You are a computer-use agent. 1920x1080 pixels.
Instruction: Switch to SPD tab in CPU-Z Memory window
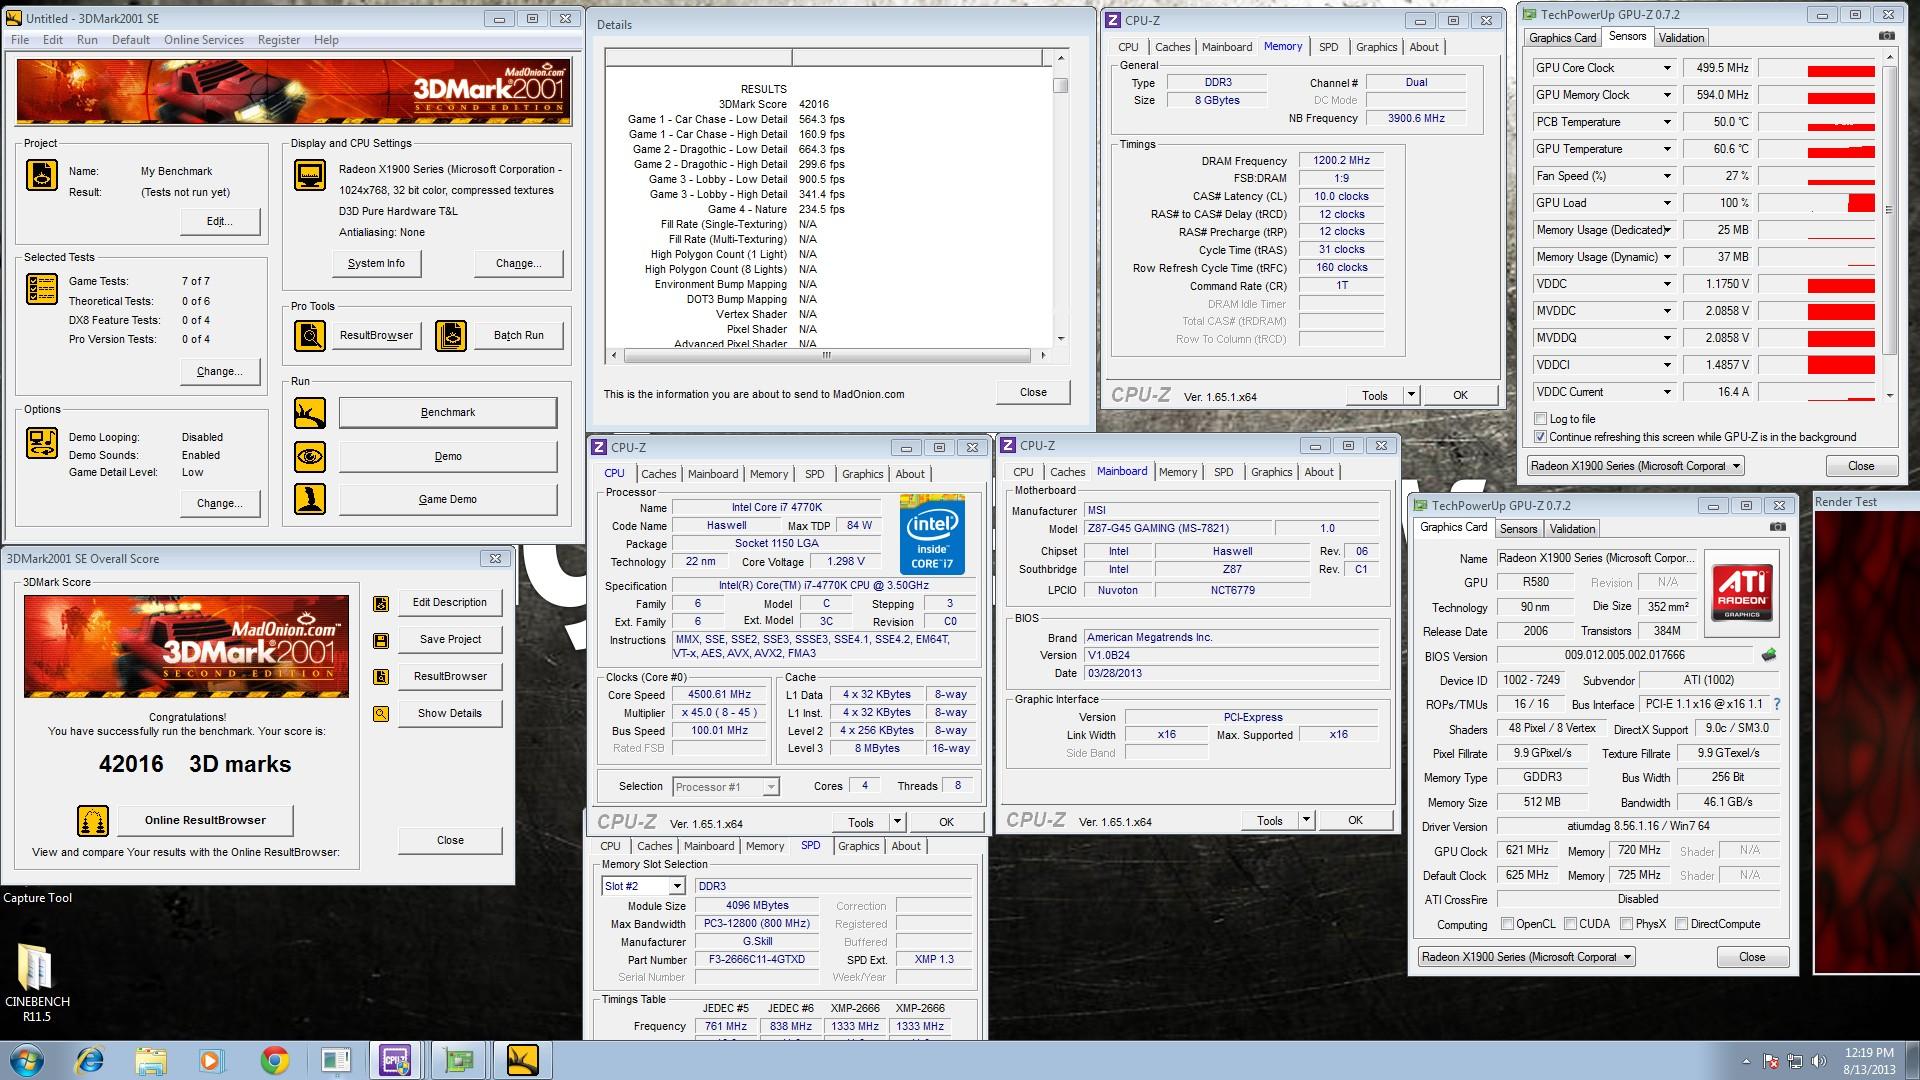[1328, 47]
